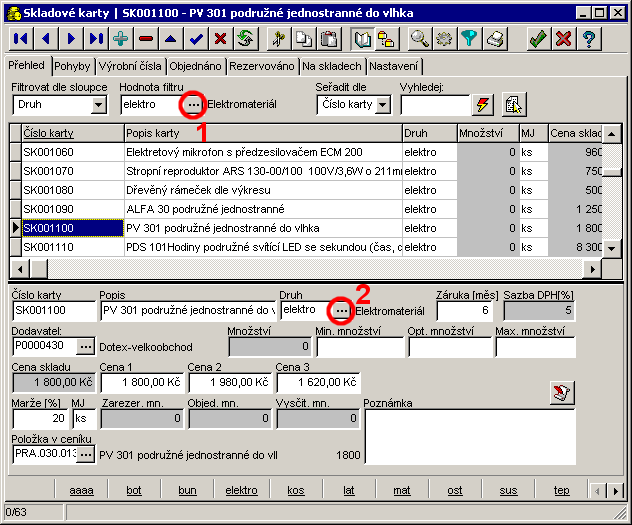Screen dimensions: 632x525
Task: Add new record with plus icon
Action: 121,39
